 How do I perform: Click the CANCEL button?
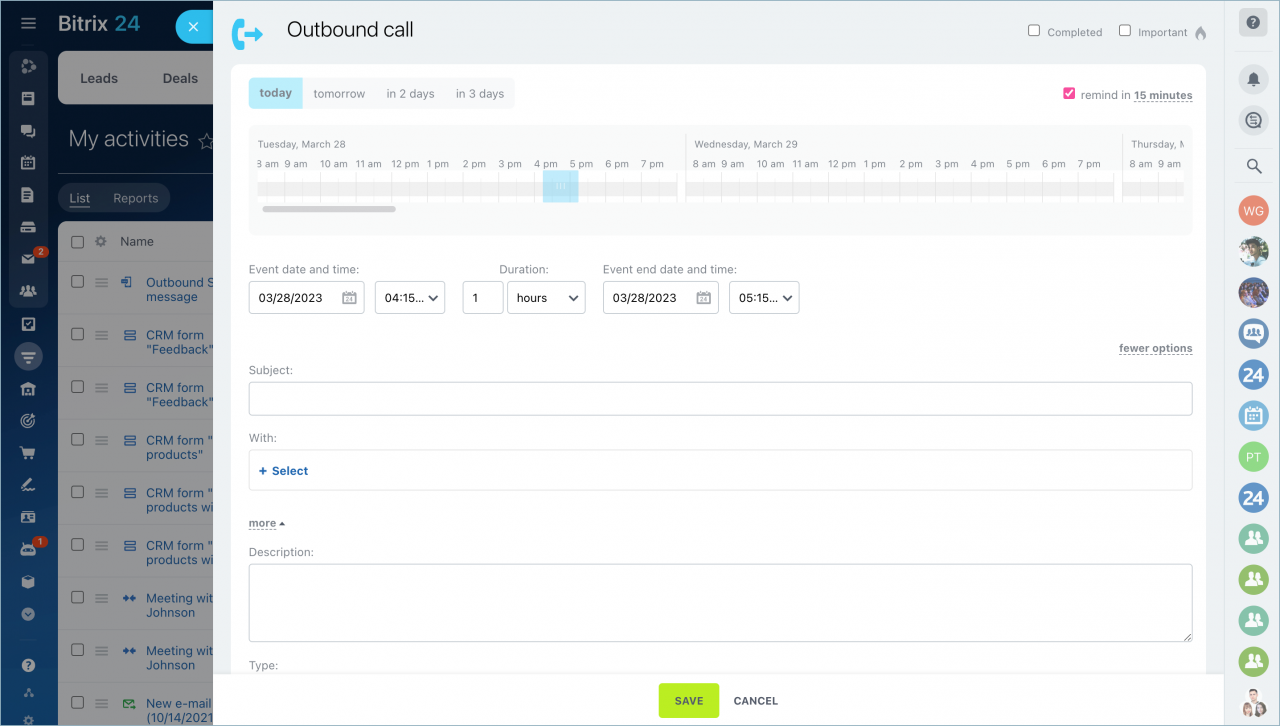click(x=756, y=701)
